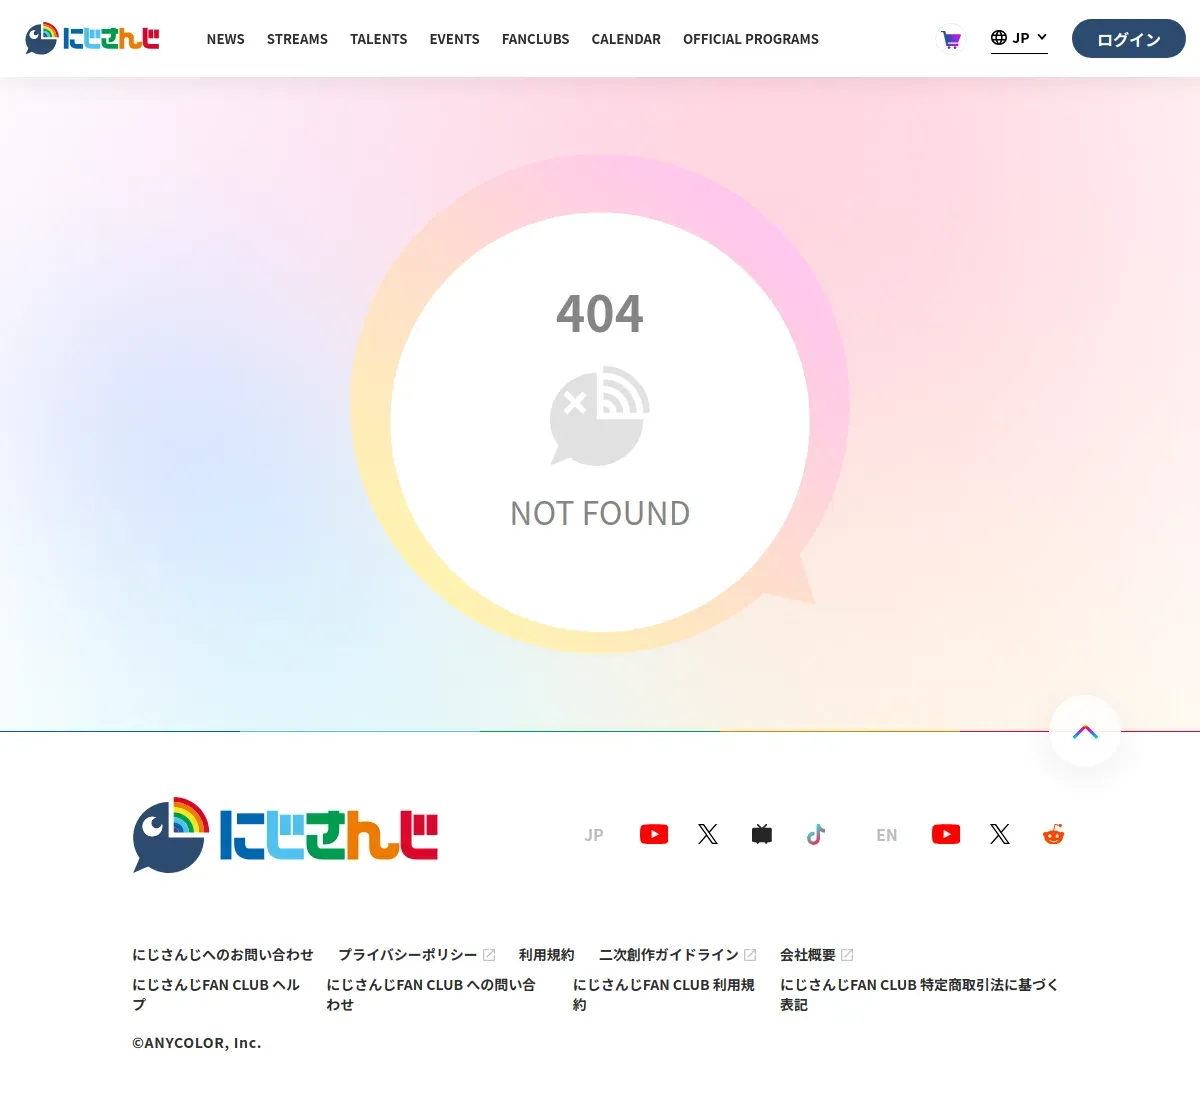Open the STREAMS menu item

tap(297, 39)
